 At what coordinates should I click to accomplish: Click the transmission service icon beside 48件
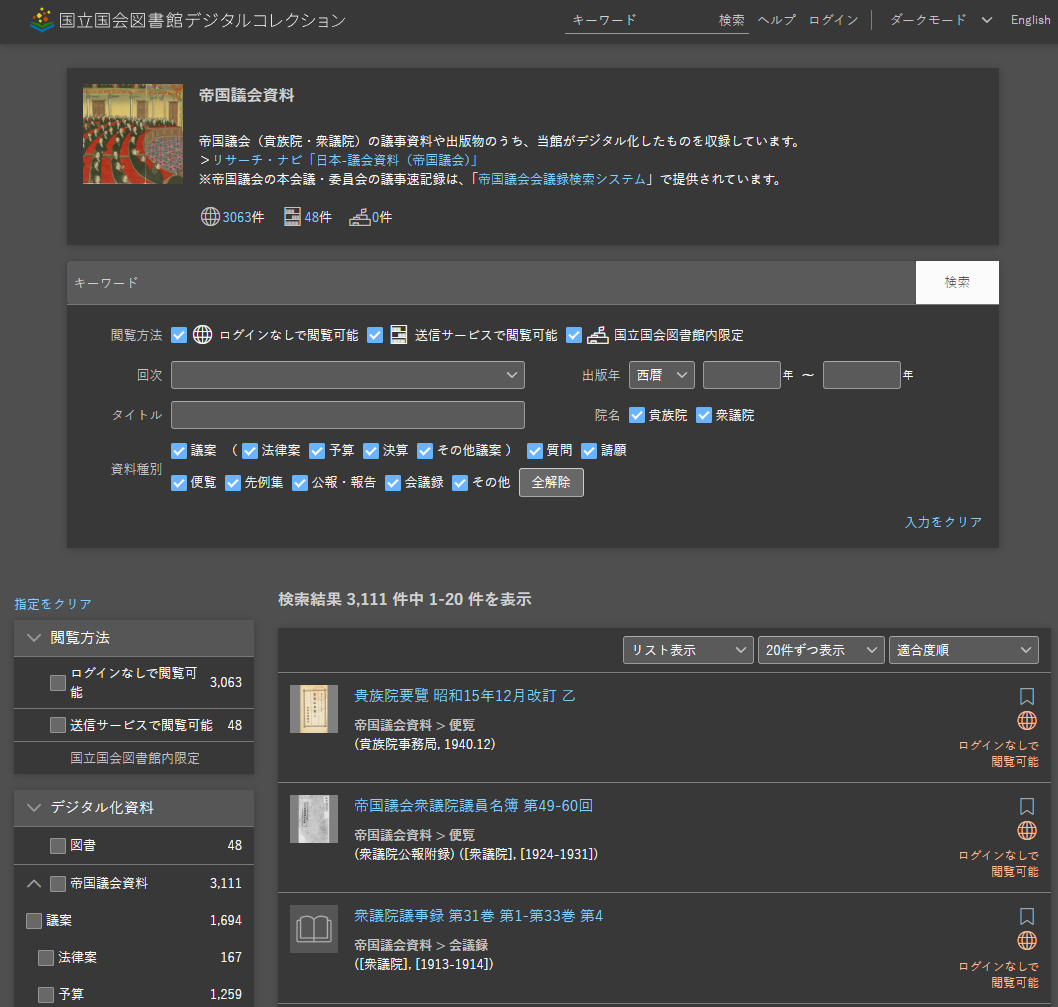(x=292, y=217)
